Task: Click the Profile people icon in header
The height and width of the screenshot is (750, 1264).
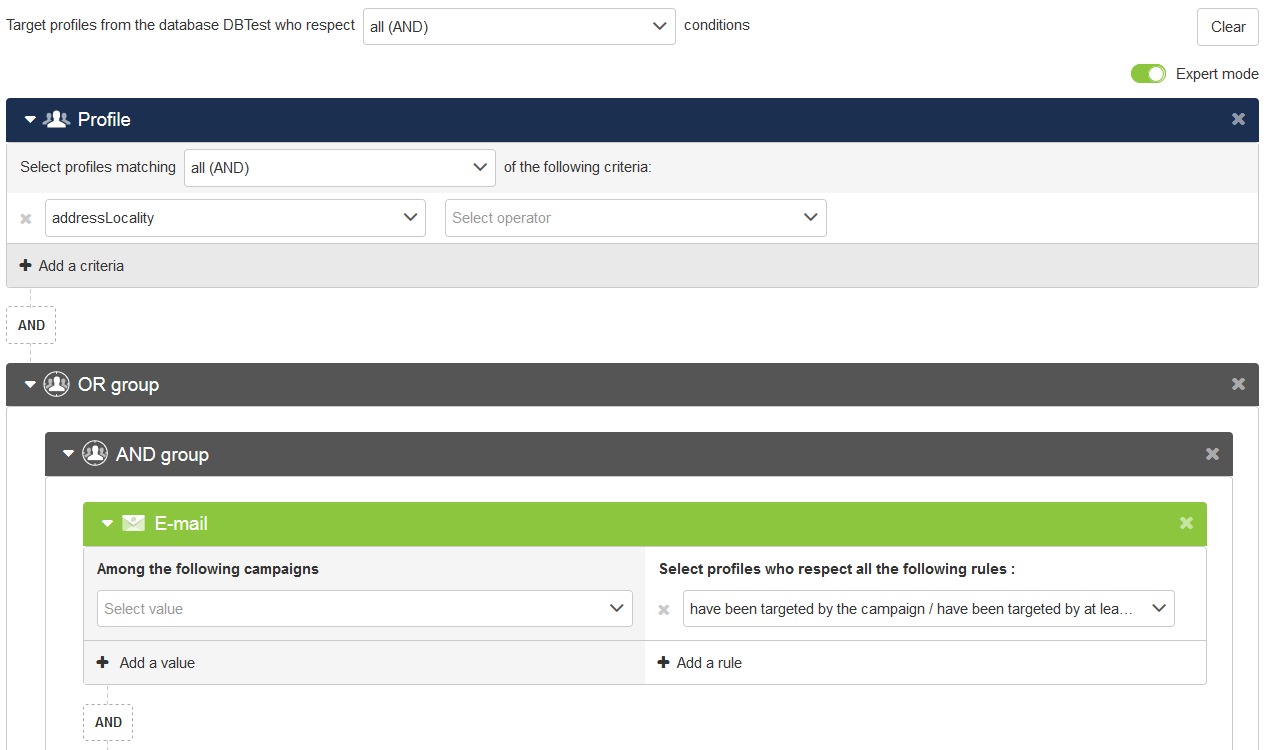Action: (x=57, y=119)
